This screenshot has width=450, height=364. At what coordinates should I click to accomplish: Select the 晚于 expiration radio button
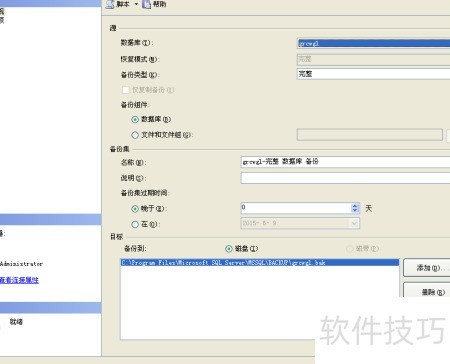coord(135,209)
